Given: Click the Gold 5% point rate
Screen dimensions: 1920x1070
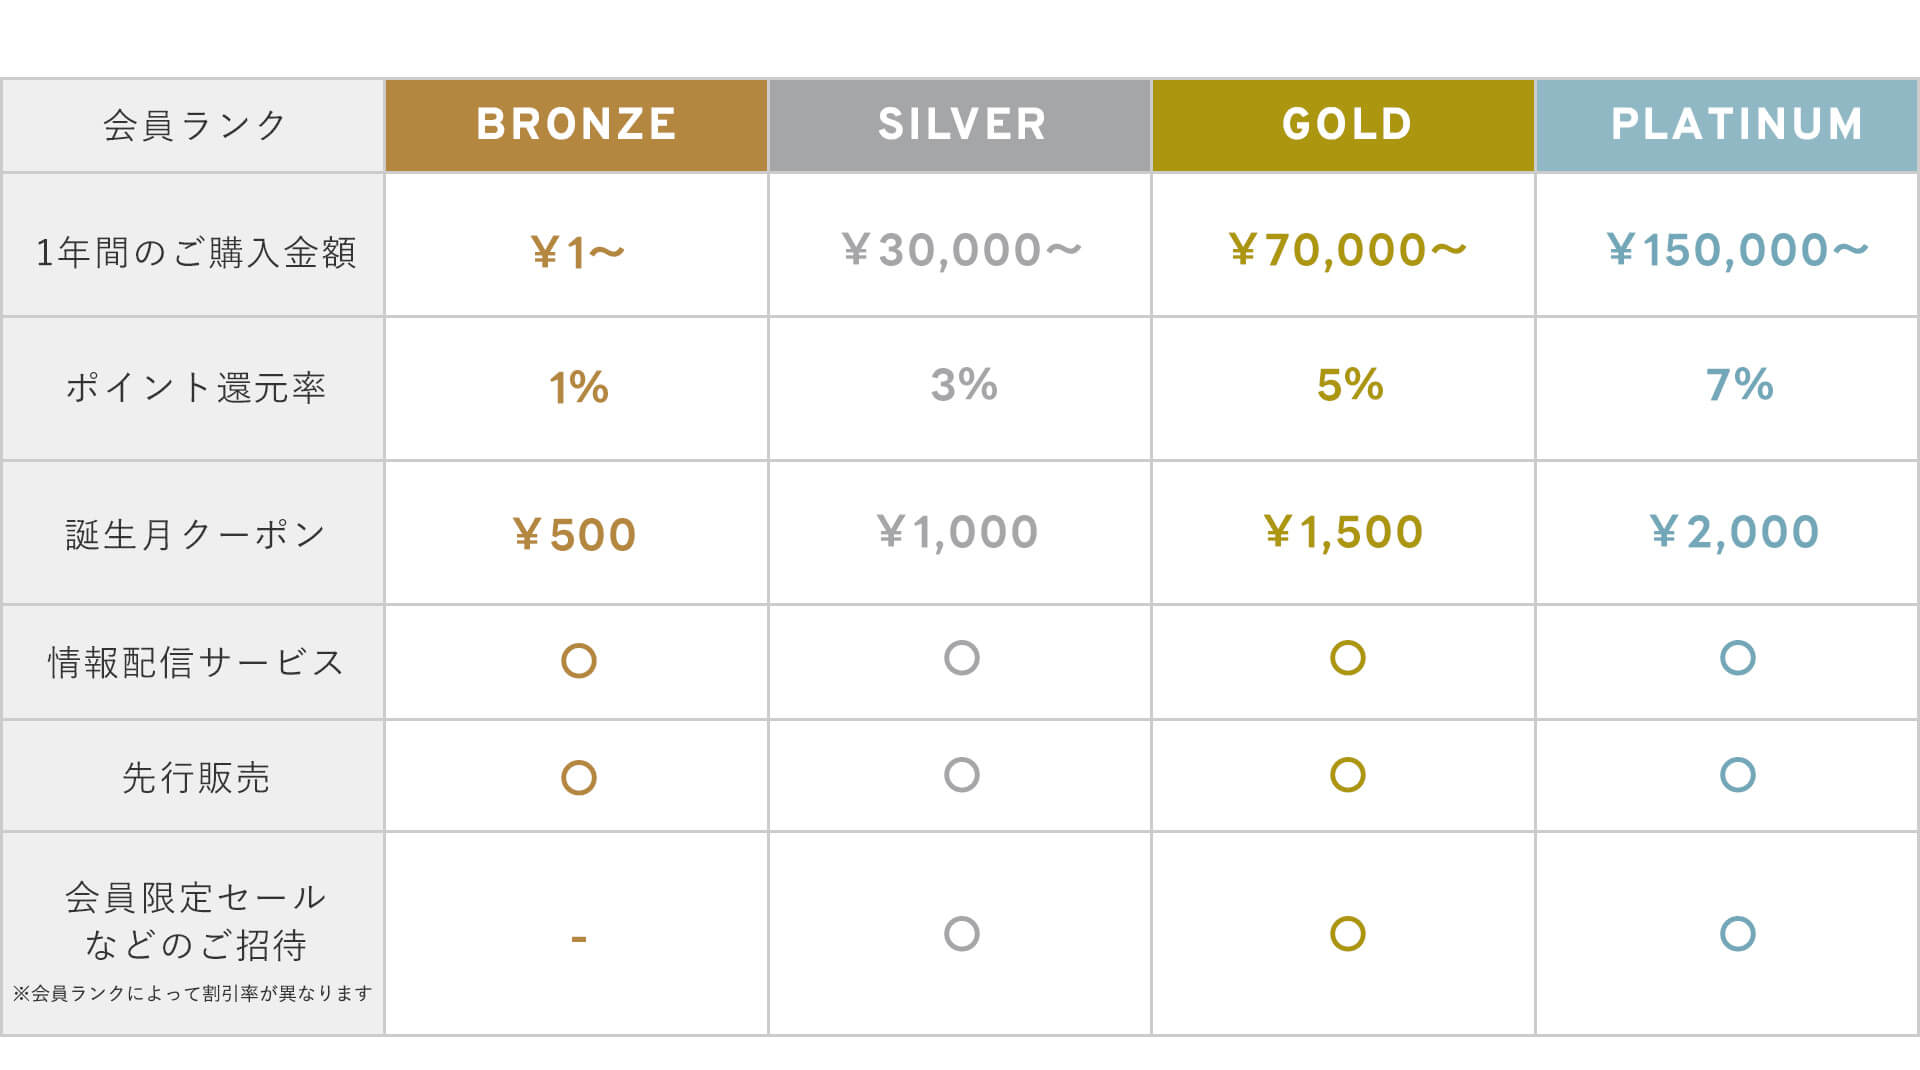Looking at the screenshot, I should 1350,385.
